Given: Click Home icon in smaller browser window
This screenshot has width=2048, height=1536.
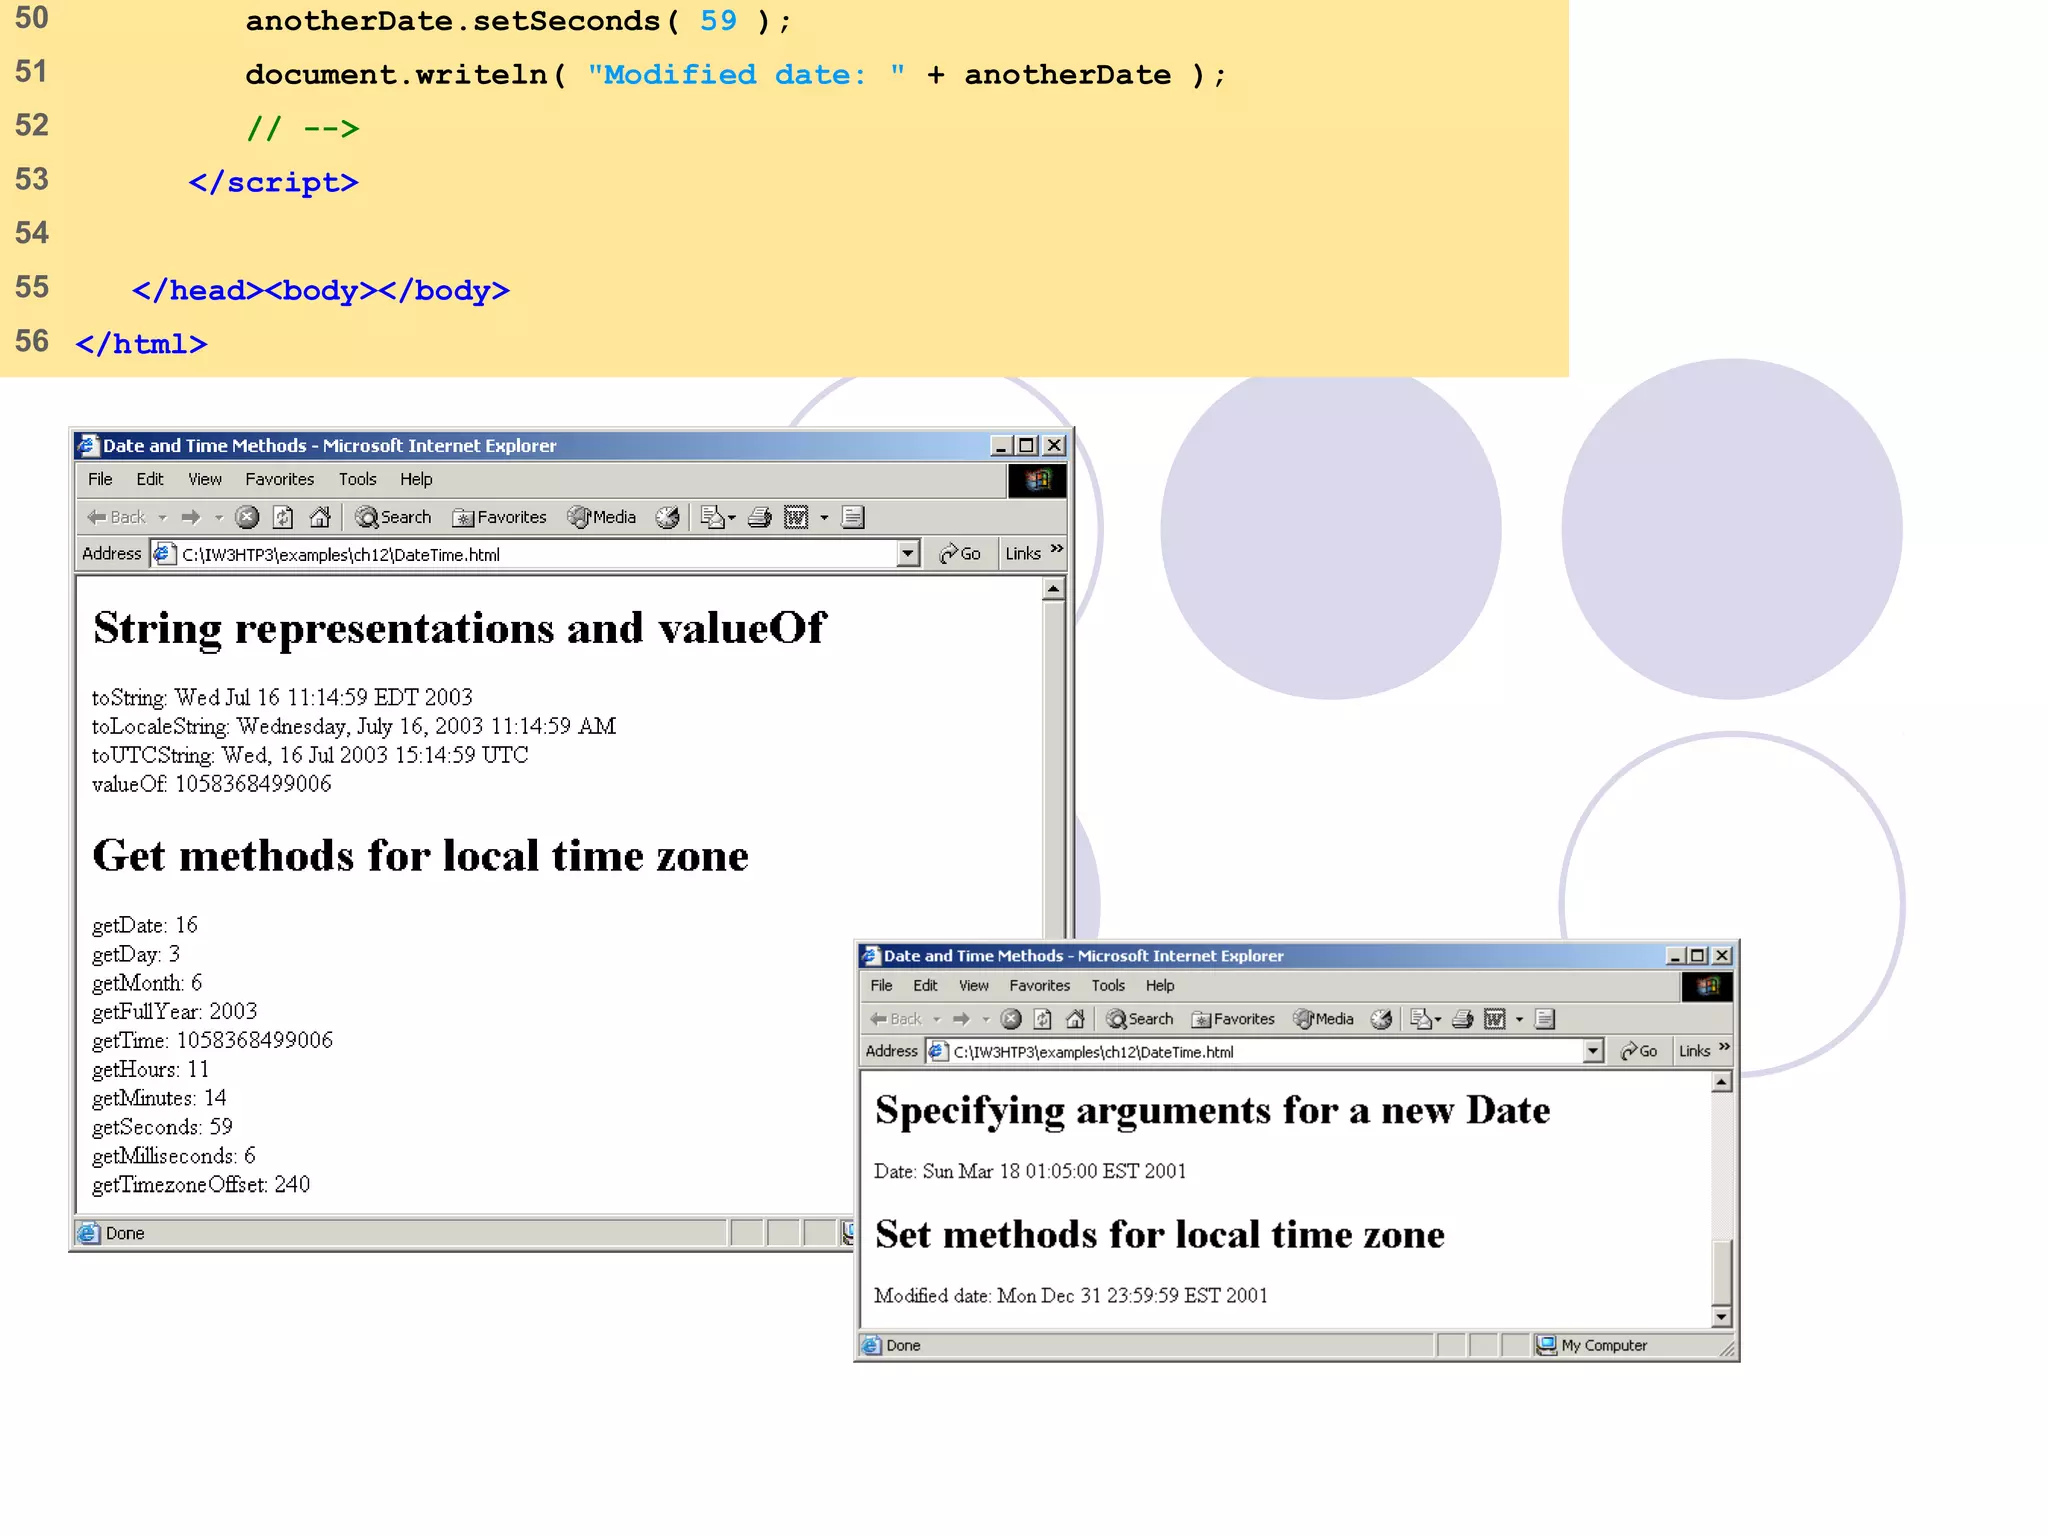Looking at the screenshot, I should (x=1075, y=1019).
